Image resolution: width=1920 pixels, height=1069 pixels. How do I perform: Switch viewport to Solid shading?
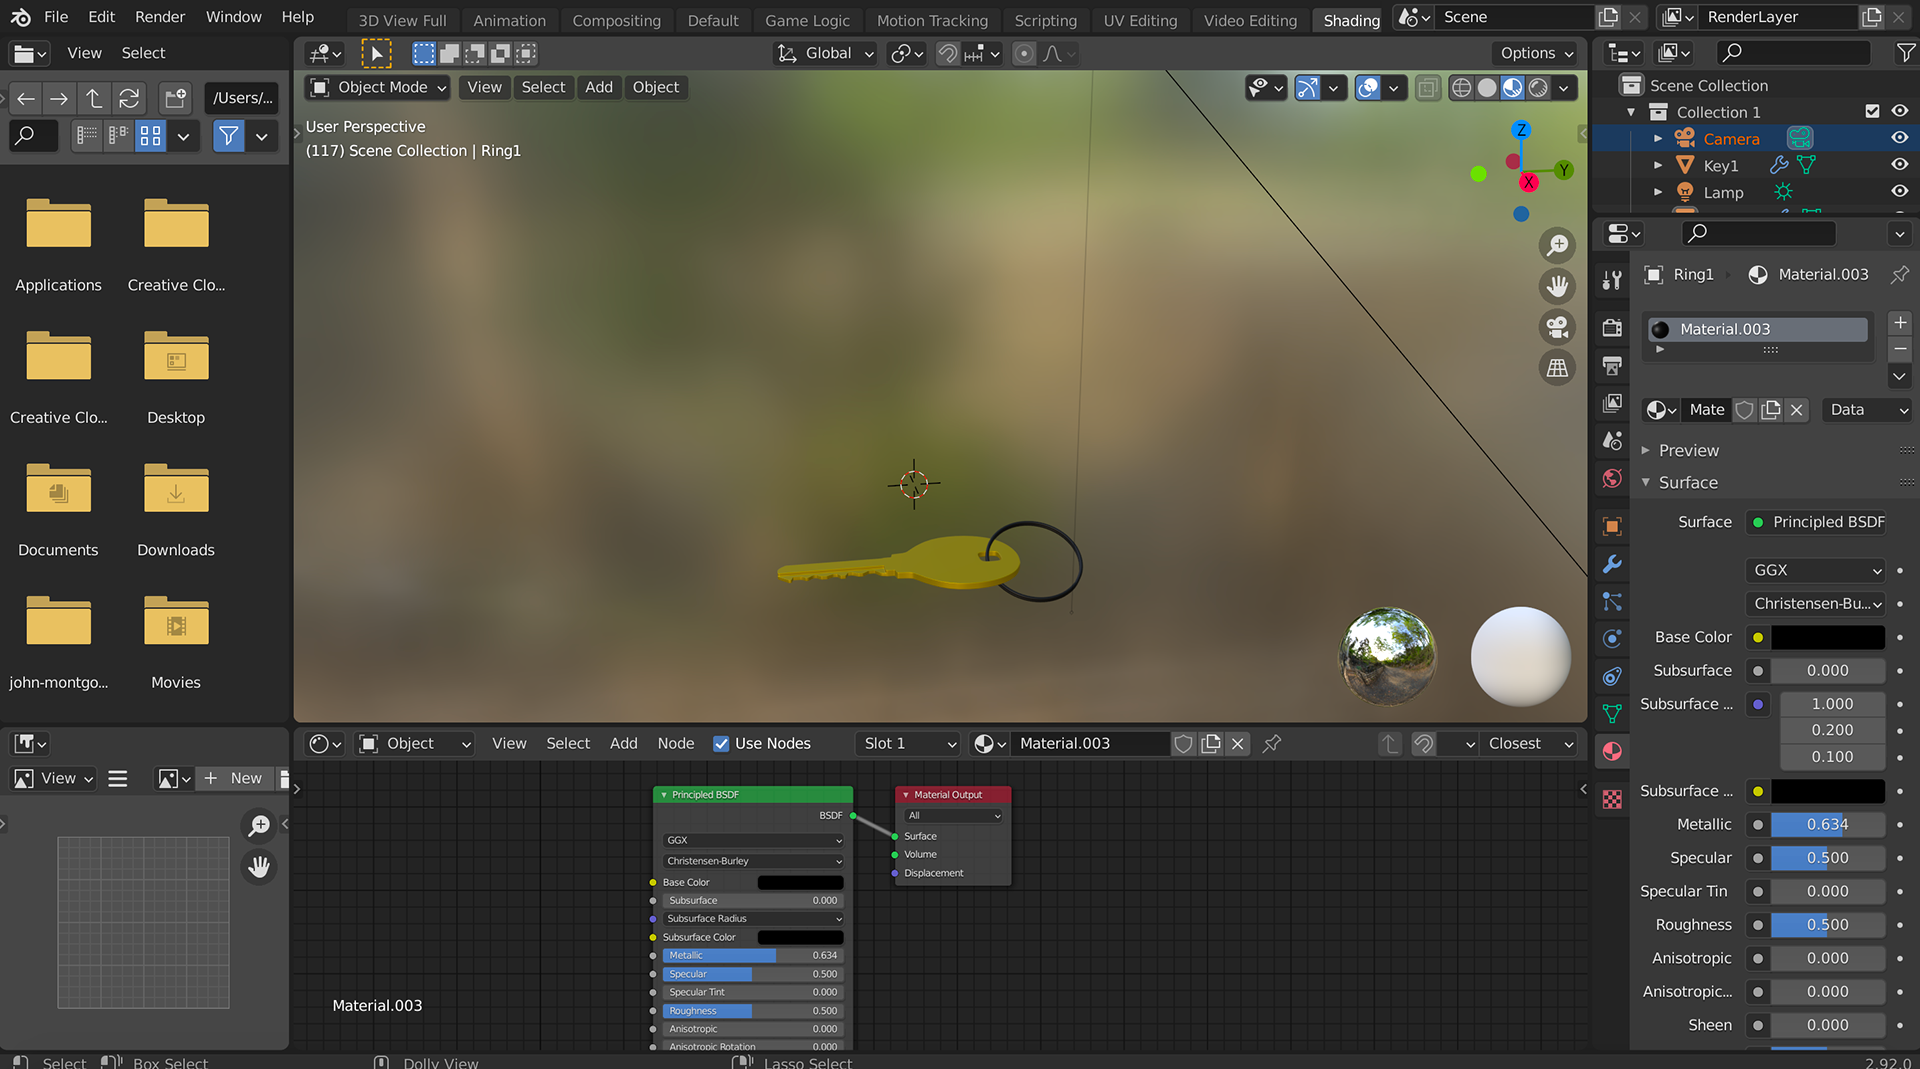coord(1487,88)
